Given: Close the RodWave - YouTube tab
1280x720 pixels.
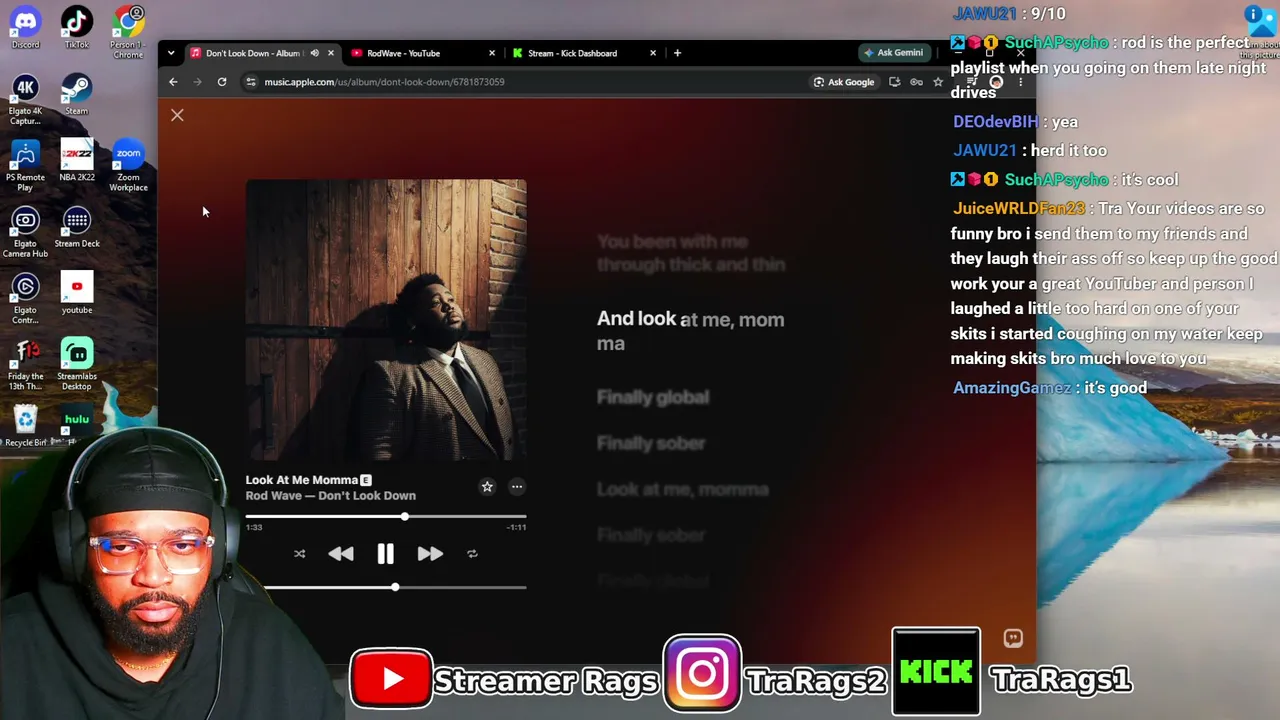Looking at the screenshot, I should [492, 53].
